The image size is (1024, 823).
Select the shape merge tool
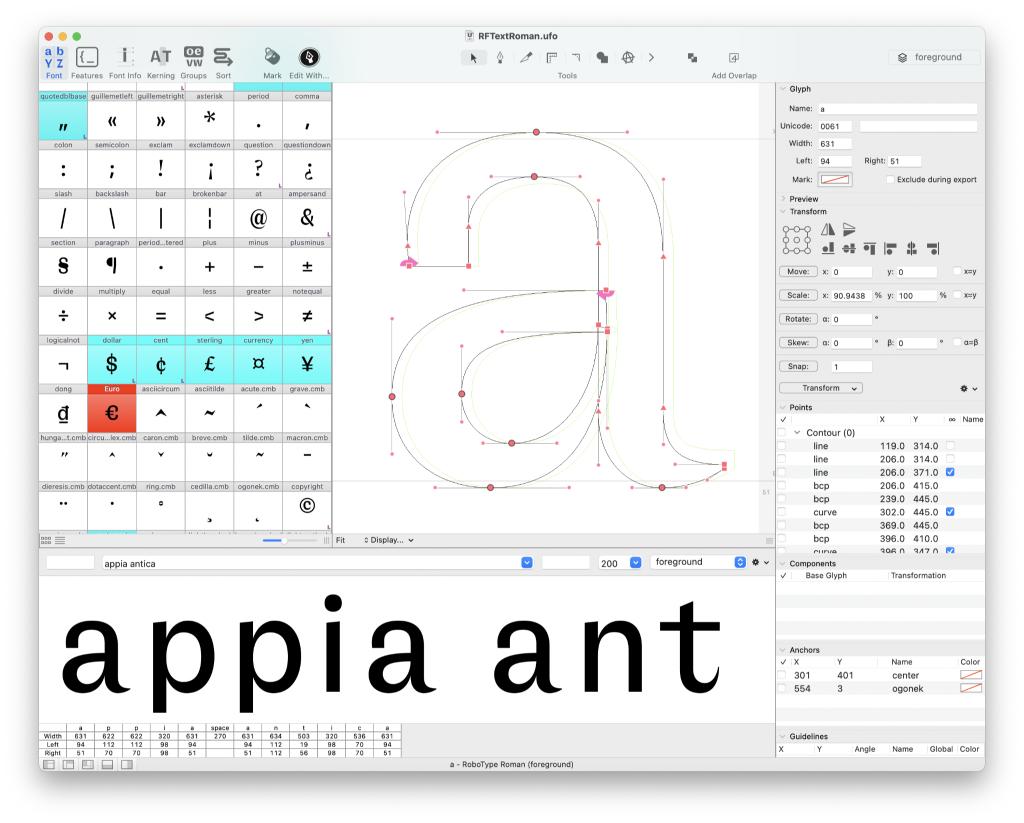[602, 57]
